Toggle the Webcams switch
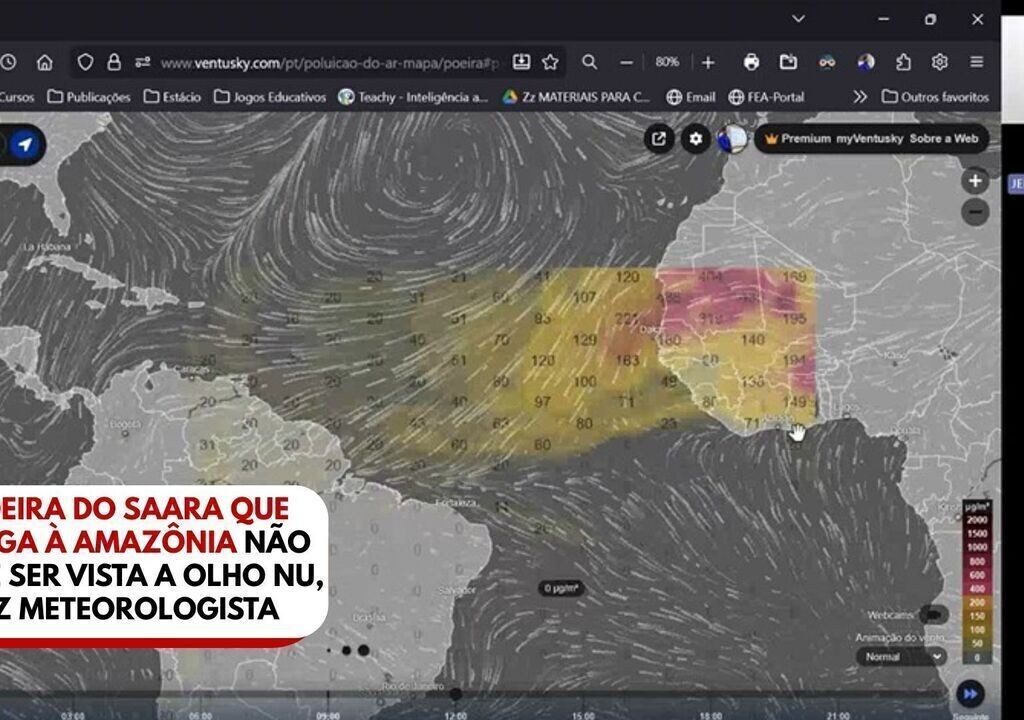 933,614
